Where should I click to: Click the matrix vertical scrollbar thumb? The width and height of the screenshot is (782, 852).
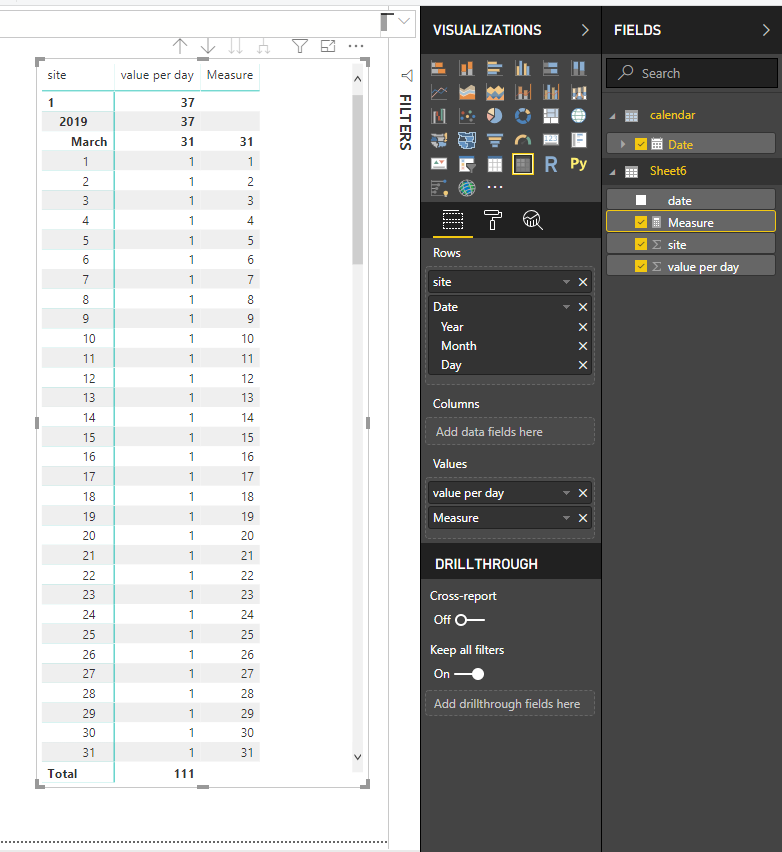357,179
